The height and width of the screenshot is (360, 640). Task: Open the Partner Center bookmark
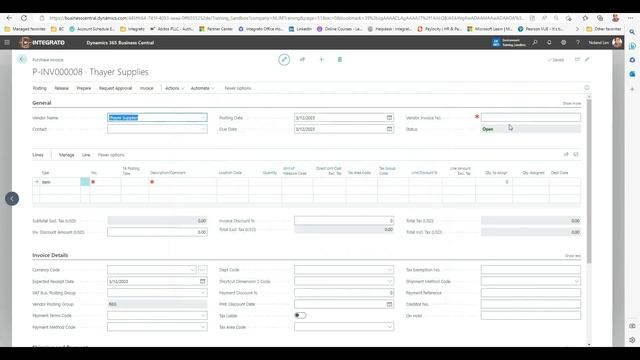pyautogui.click(x=216, y=29)
